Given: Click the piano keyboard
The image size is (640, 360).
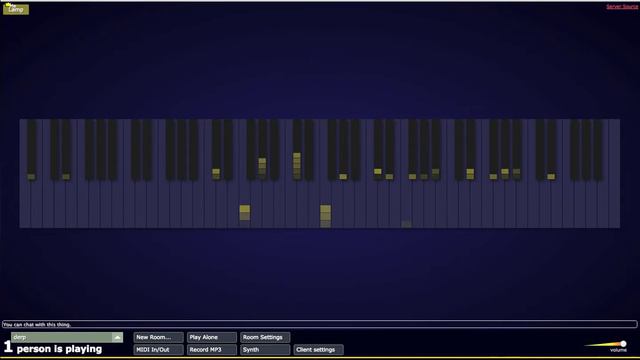Looking at the screenshot, I should tap(320, 173).
